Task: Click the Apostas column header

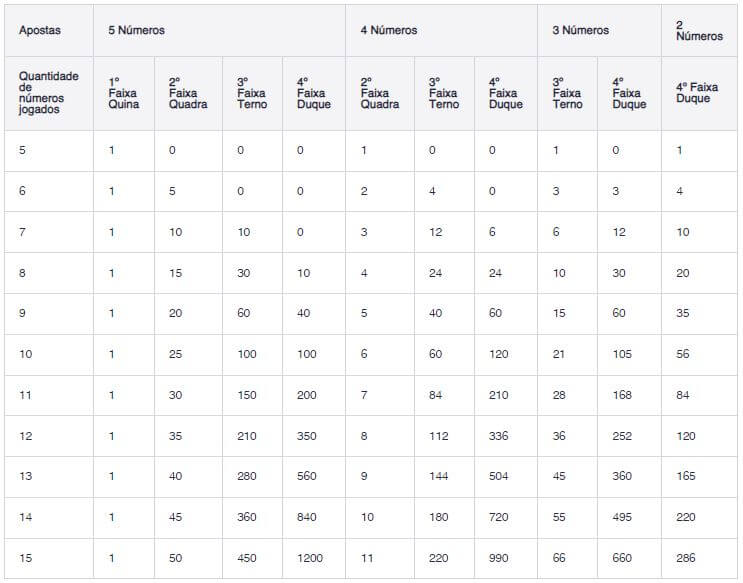Action: pyautogui.click(x=40, y=30)
